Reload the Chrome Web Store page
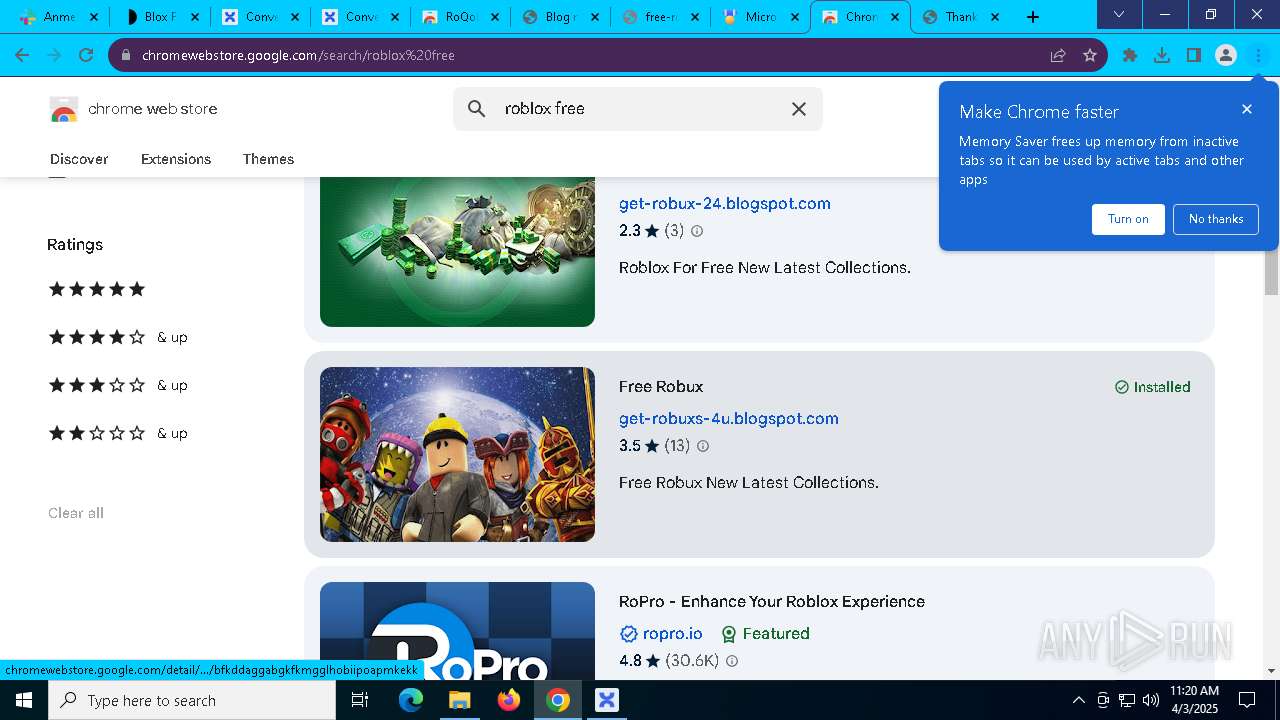The image size is (1280, 720). click(x=86, y=55)
